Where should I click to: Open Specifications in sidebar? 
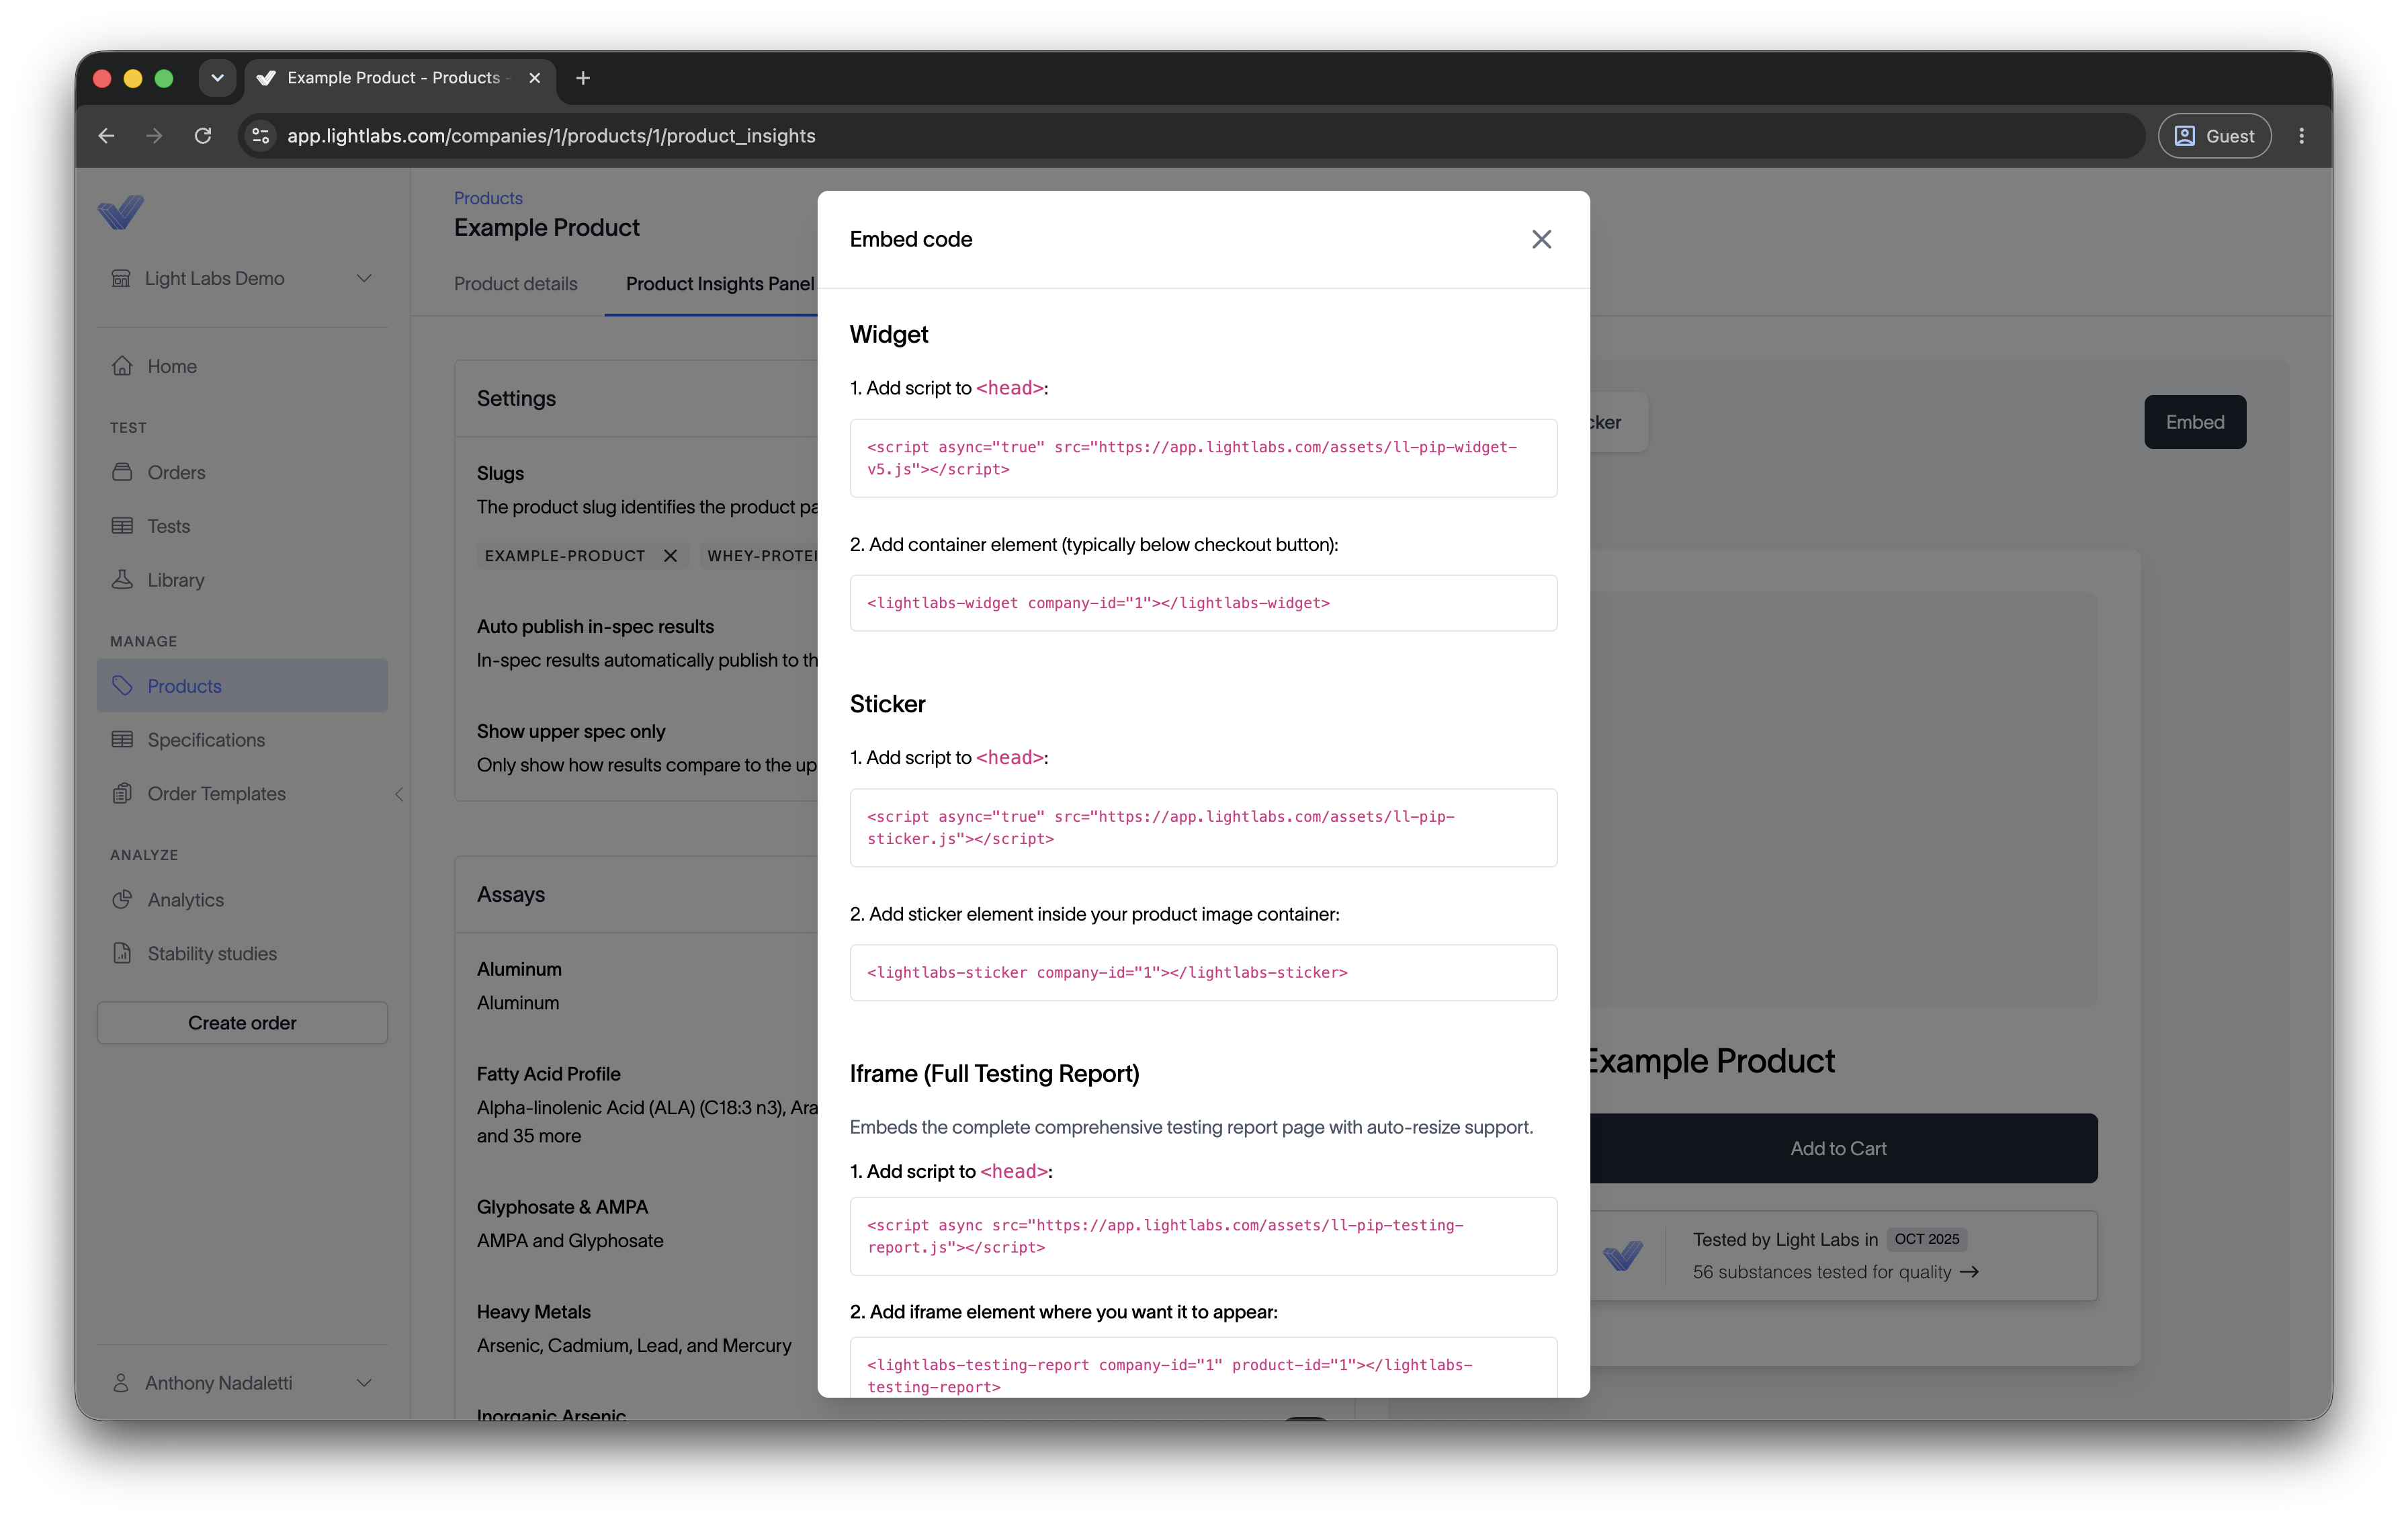(x=242, y=740)
